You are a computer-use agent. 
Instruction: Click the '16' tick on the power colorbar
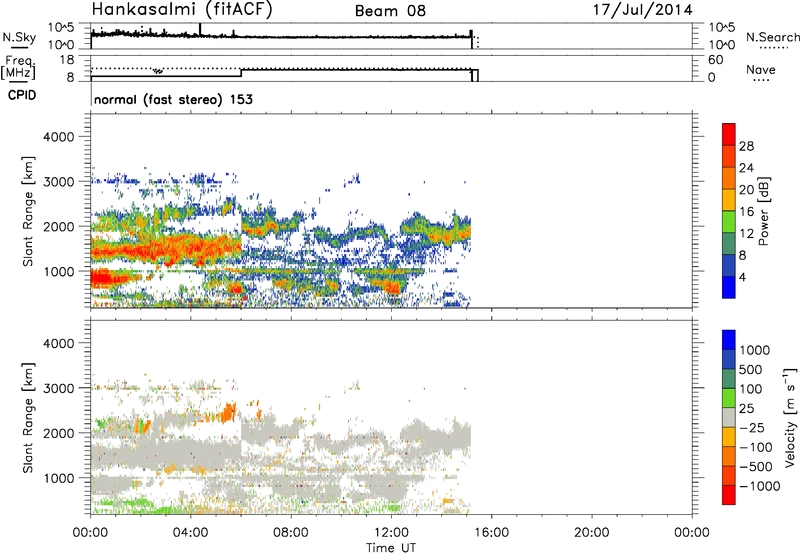click(746, 212)
